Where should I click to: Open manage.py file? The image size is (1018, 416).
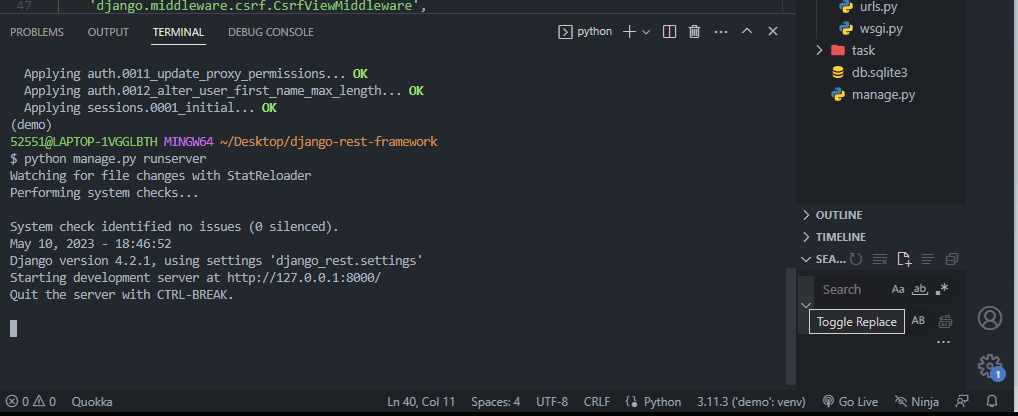tap(881, 95)
